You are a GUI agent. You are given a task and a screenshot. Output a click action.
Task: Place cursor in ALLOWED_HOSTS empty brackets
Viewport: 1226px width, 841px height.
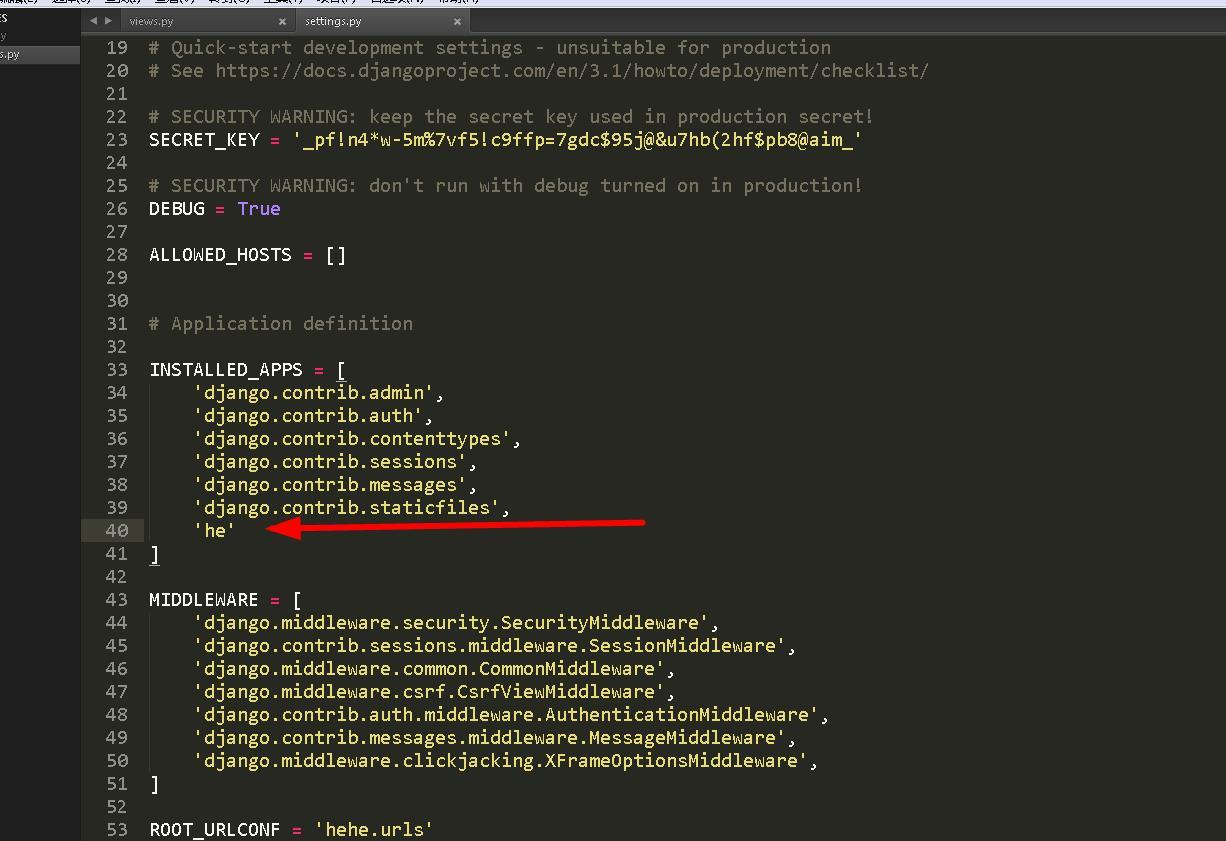(x=336, y=254)
